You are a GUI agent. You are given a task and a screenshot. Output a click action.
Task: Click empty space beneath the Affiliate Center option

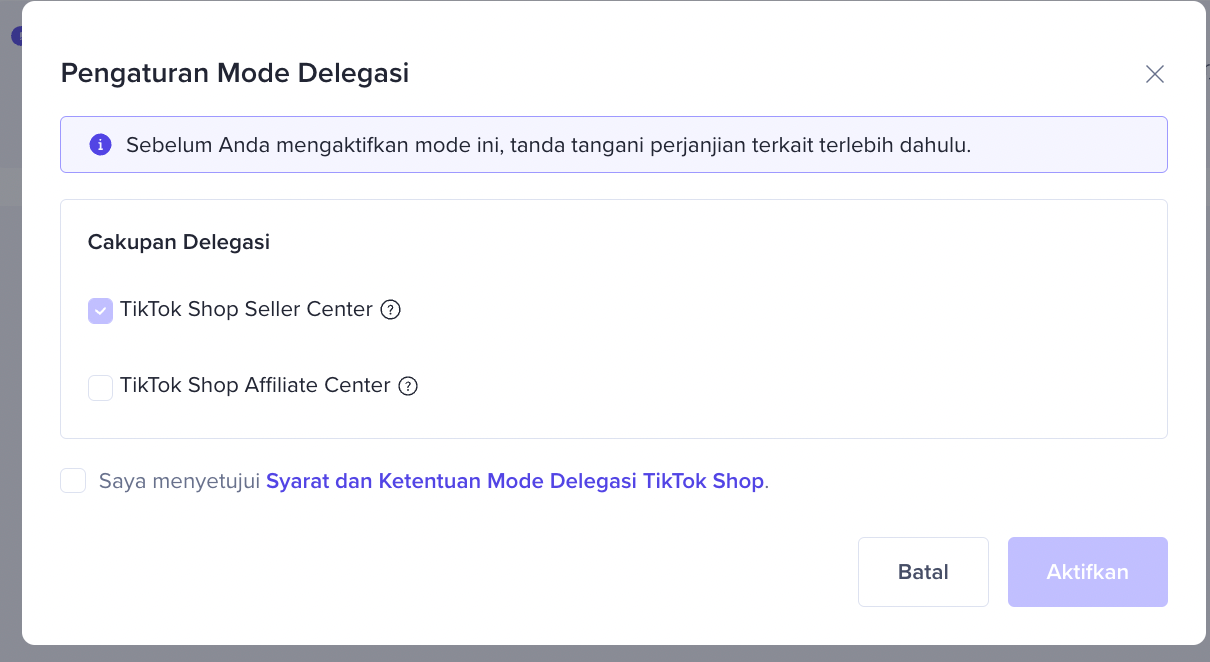(x=600, y=420)
